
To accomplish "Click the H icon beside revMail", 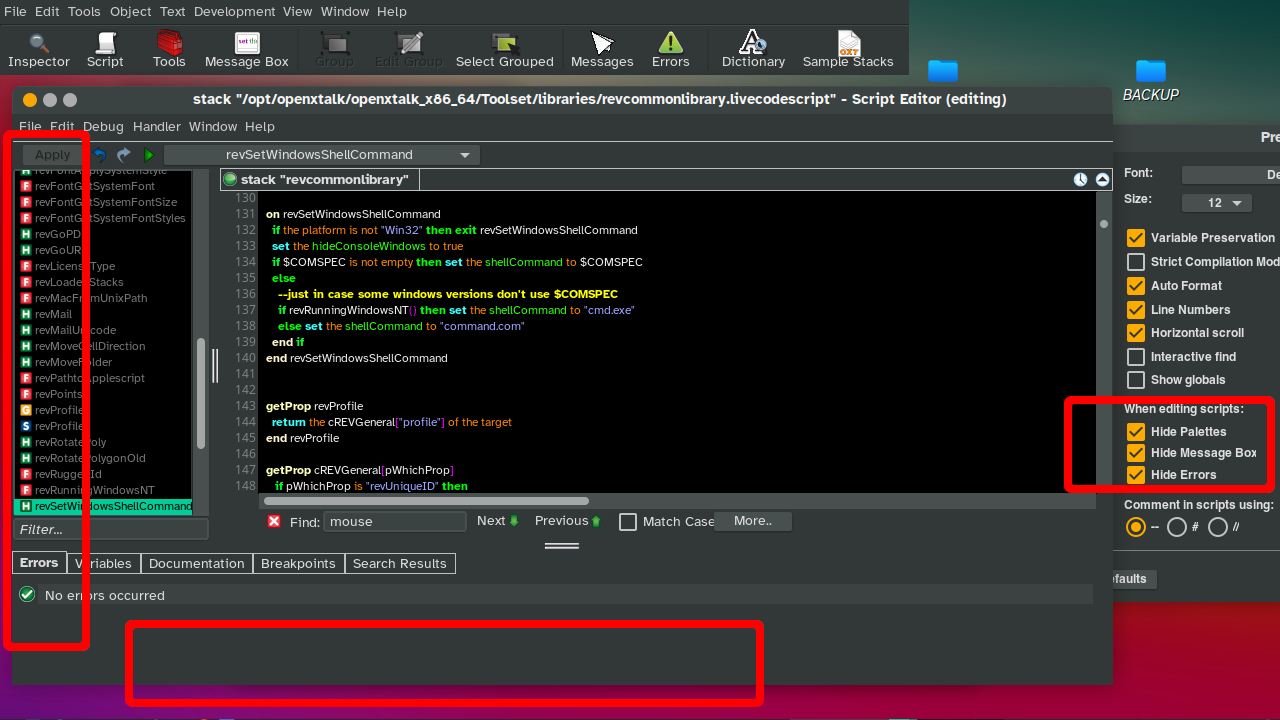I will click(26, 314).
